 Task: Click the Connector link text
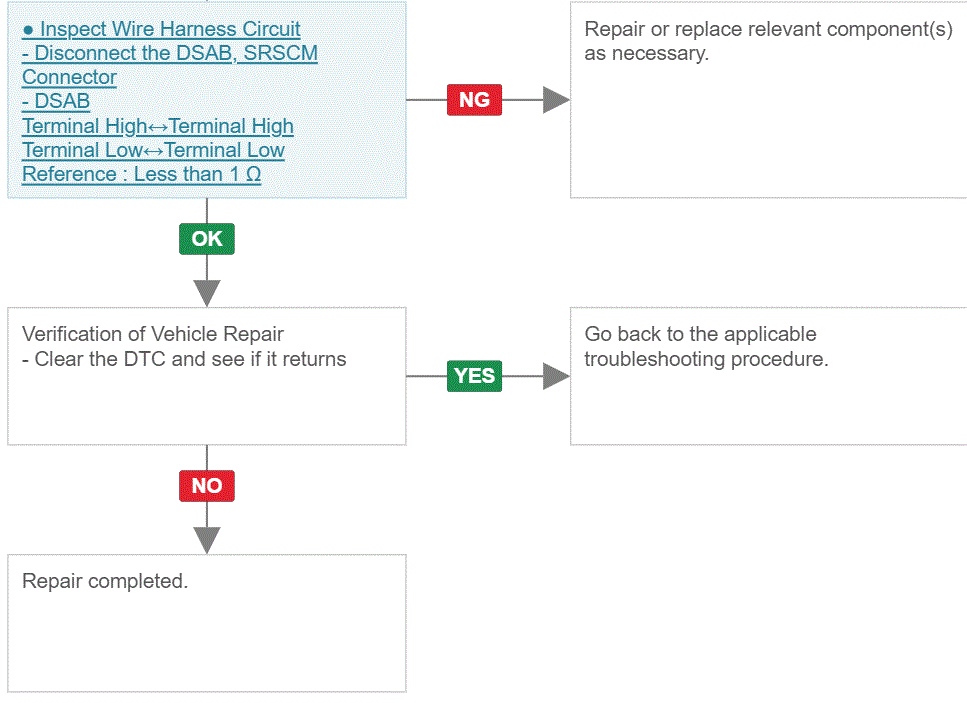[69, 77]
